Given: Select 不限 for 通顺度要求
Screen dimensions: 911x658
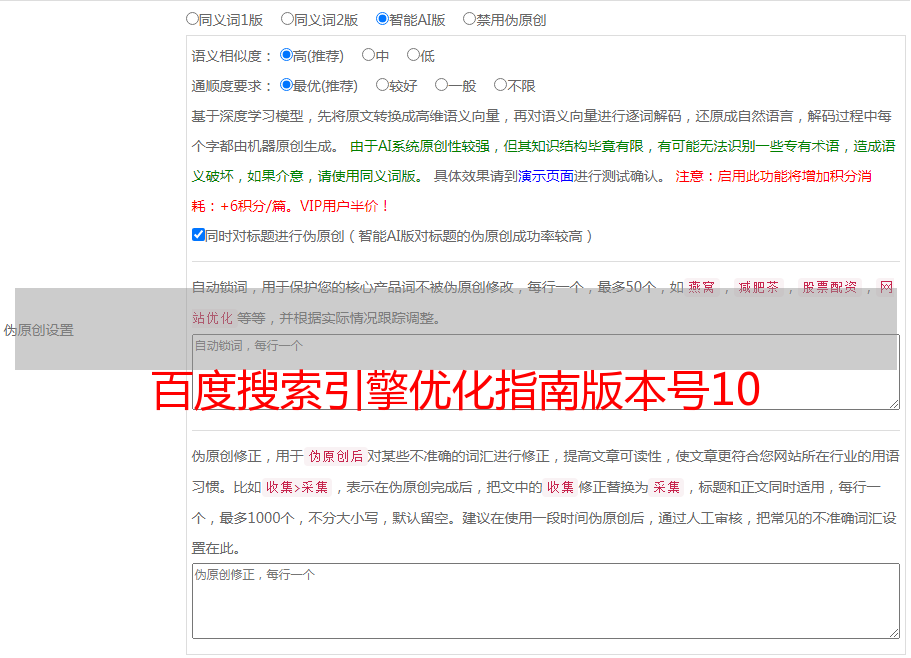Looking at the screenshot, I should 500,85.
